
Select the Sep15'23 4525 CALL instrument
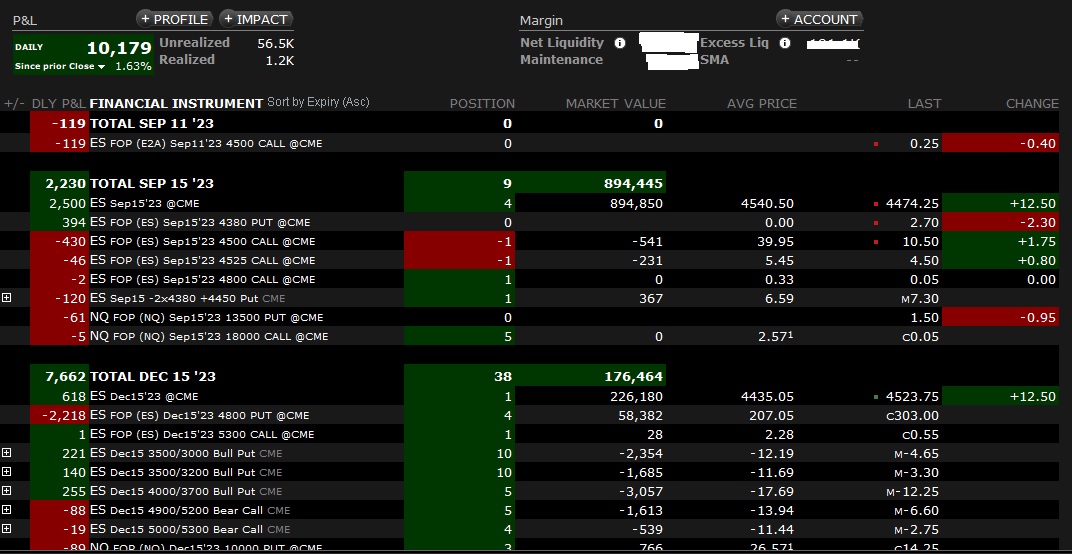click(x=202, y=260)
